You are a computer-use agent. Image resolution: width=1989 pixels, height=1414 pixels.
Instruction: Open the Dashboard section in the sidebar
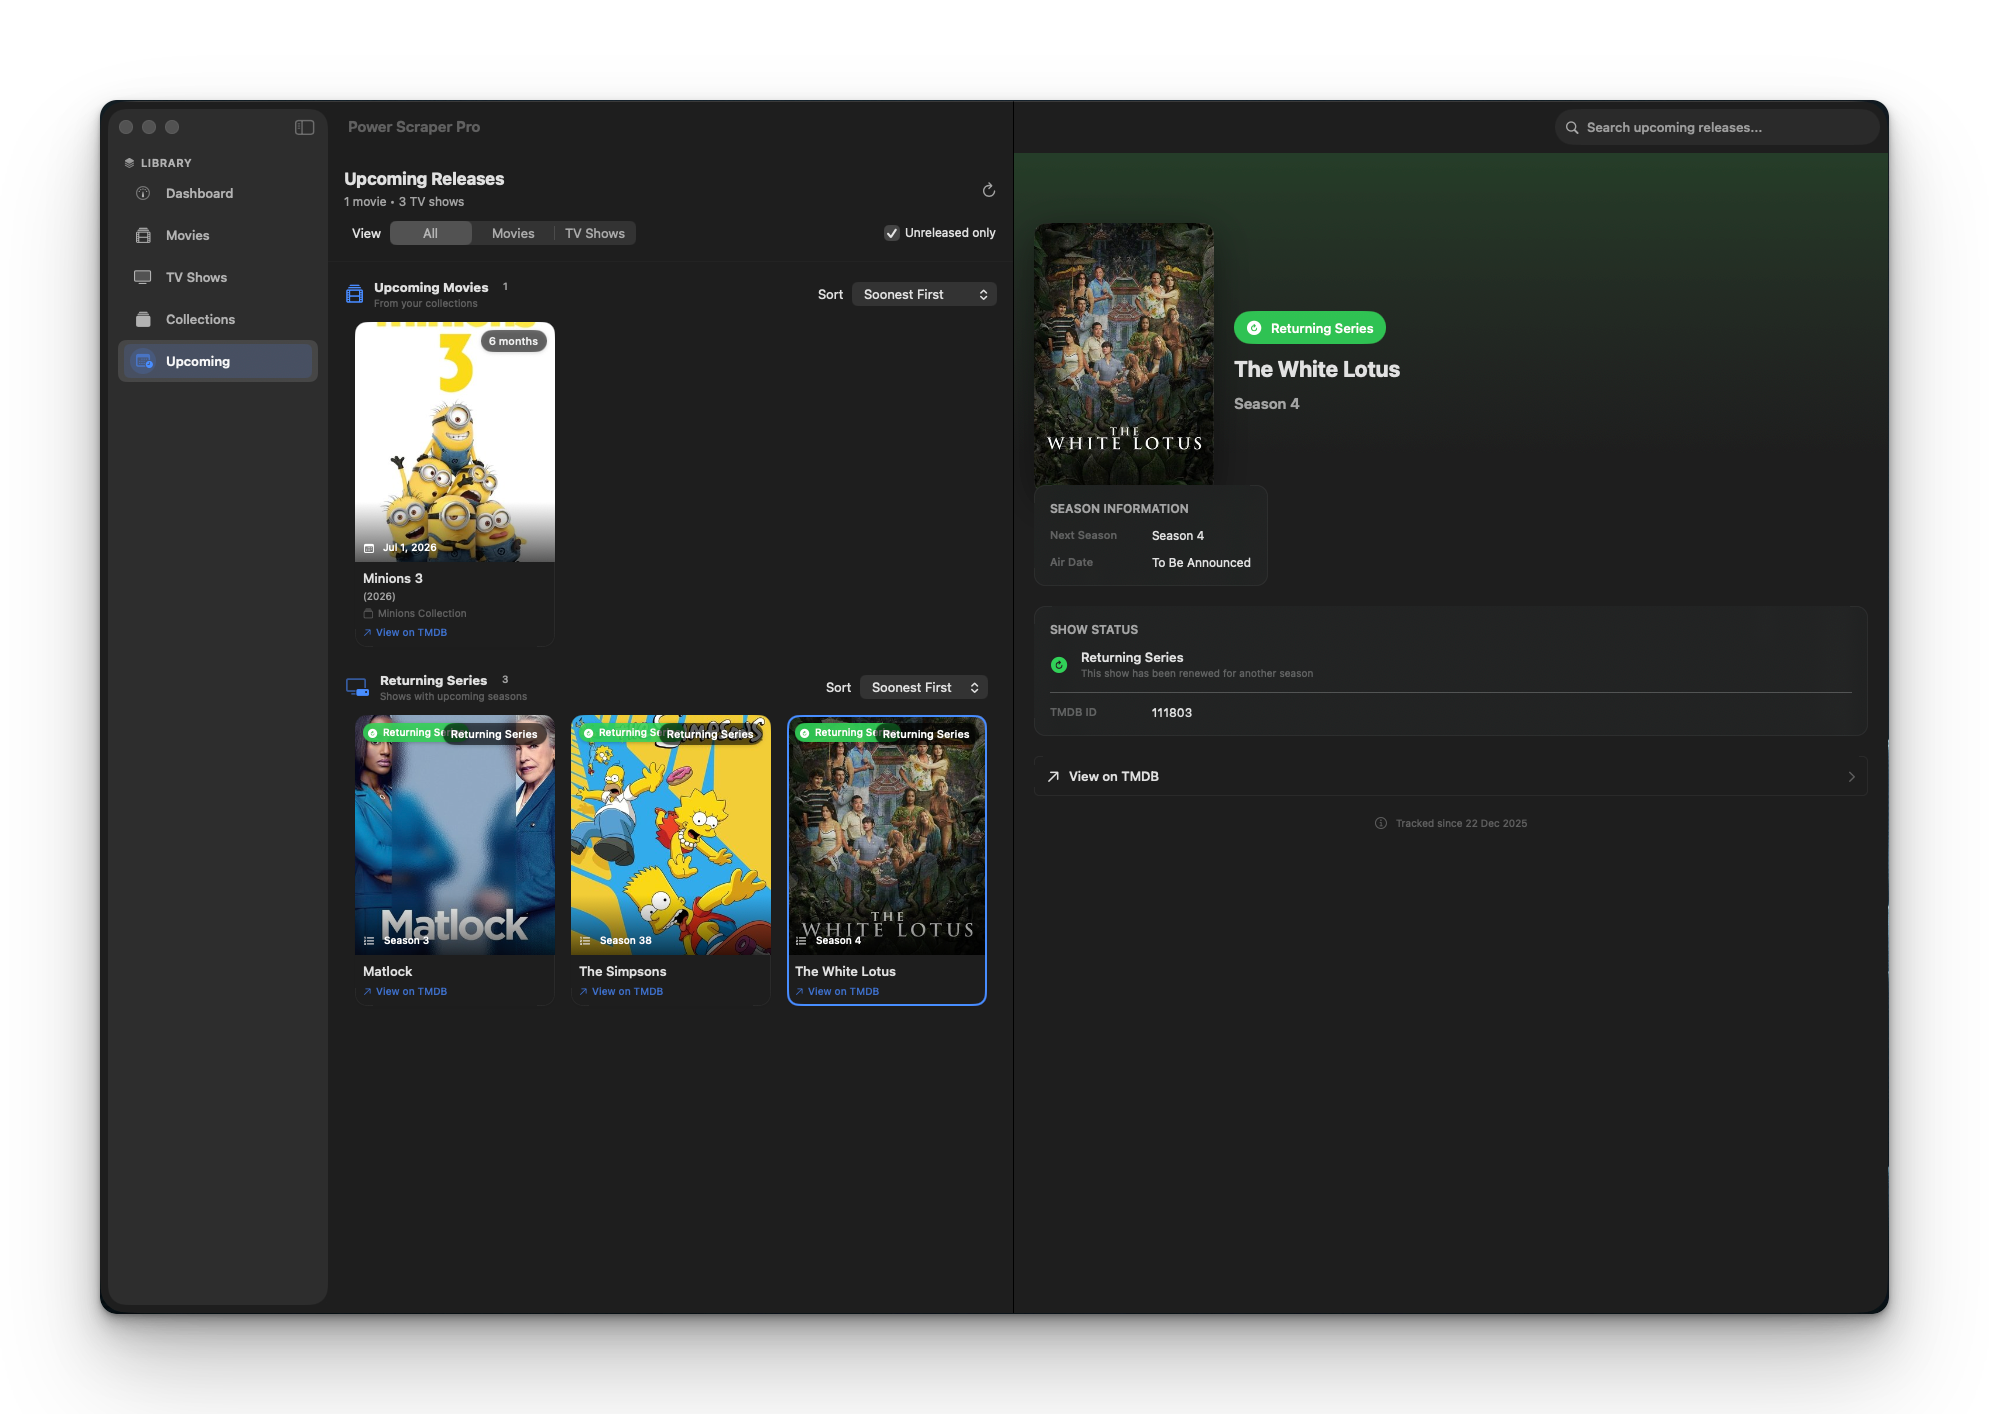[198, 193]
